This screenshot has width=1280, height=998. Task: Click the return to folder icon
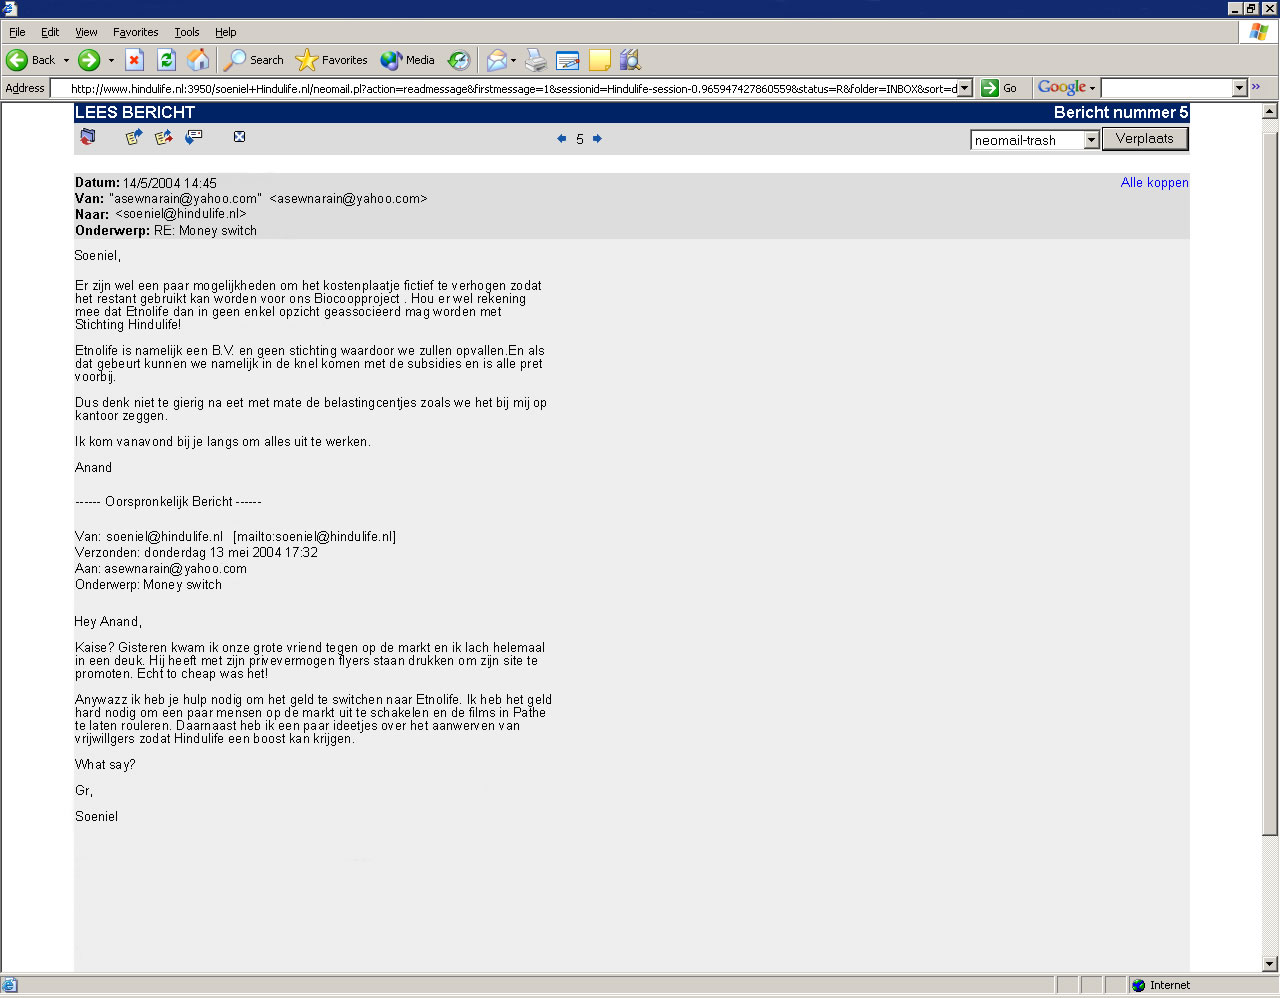(88, 137)
